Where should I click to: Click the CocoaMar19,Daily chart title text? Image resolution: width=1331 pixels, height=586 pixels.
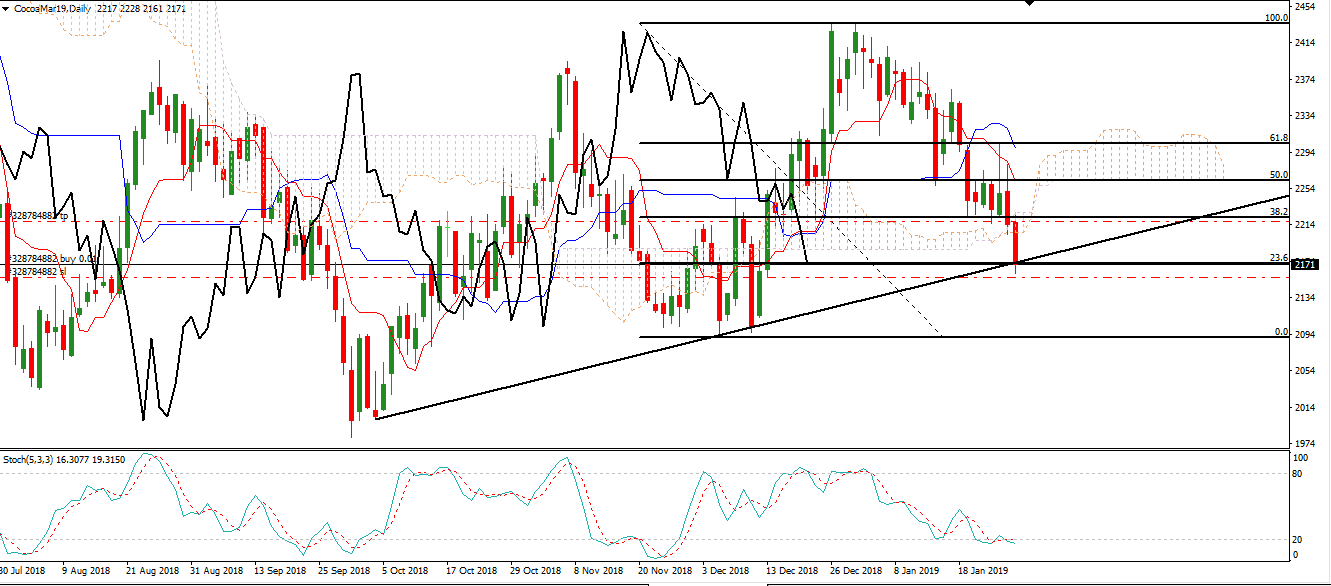[x=50, y=9]
